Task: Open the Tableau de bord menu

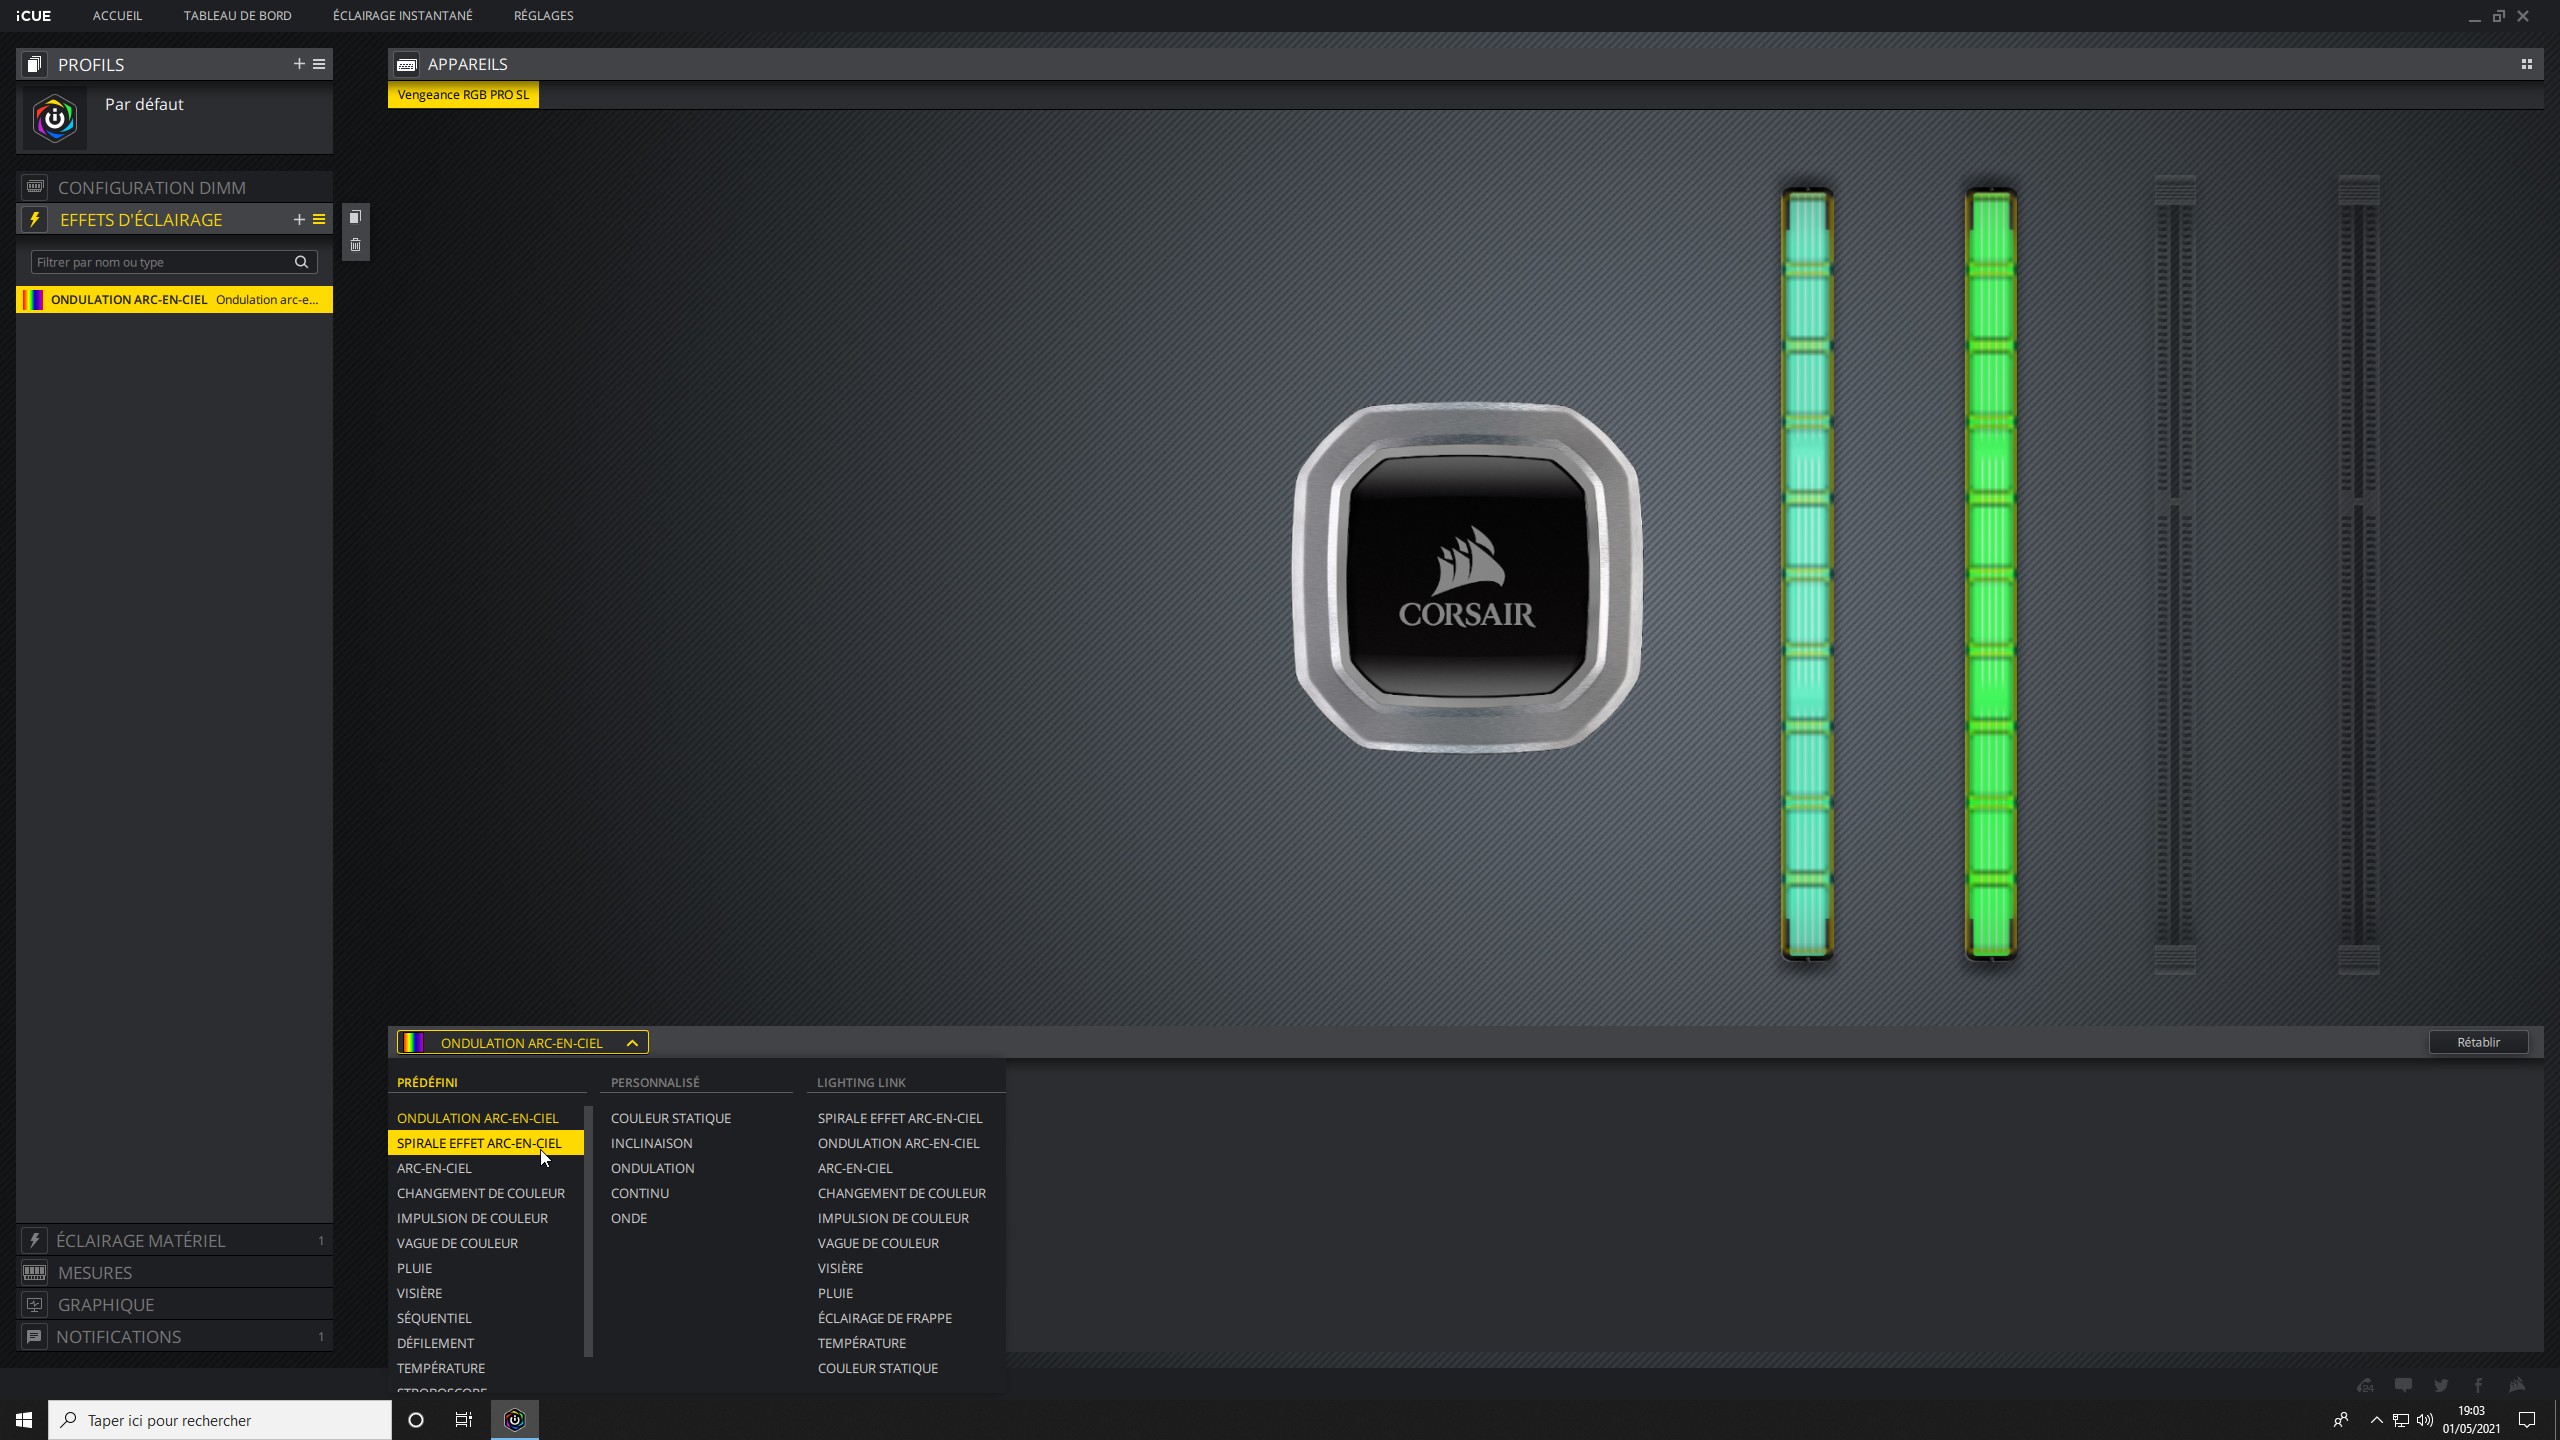Action: [237, 16]
